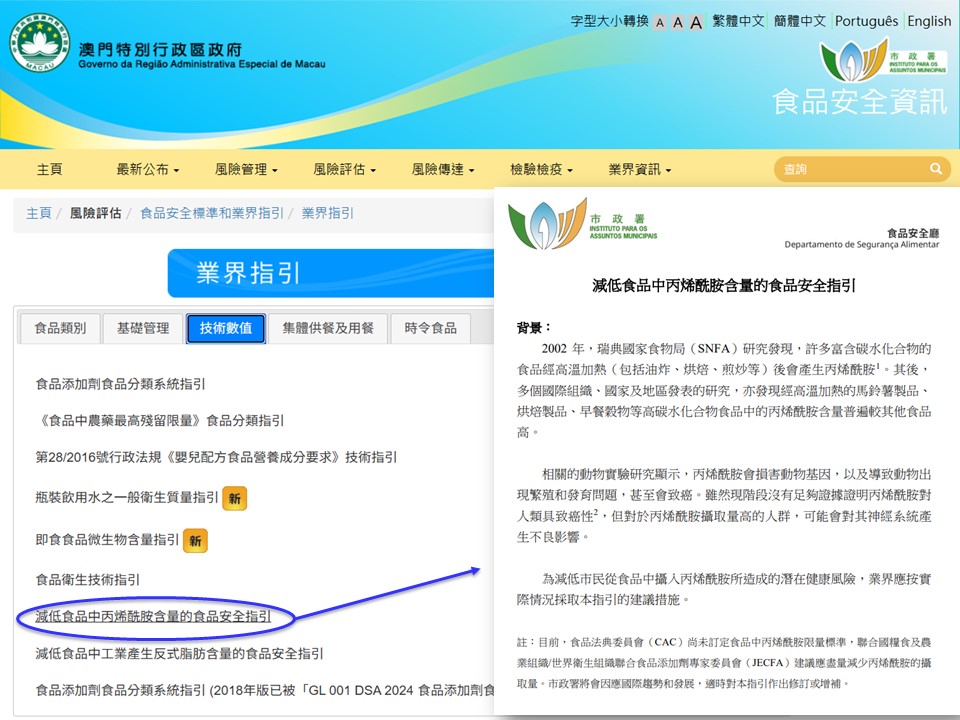Switch to the 食品類別 tab
Screen dimensions: 960x720
60,328
